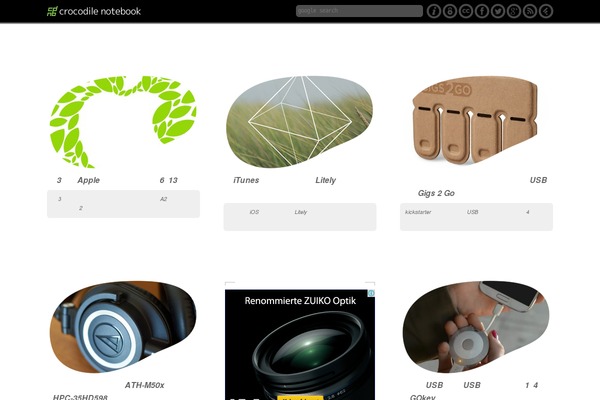
Task: Open the Creative Commons license icon
Action: tap(466, 11)
